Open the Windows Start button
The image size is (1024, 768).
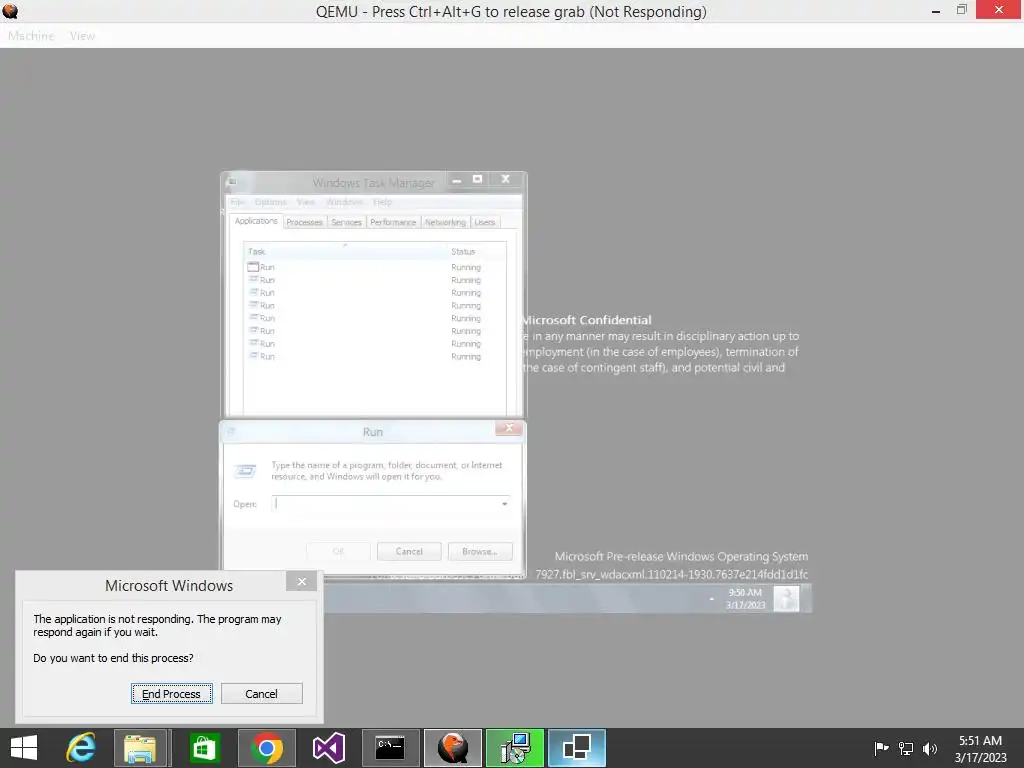(24, 748)
